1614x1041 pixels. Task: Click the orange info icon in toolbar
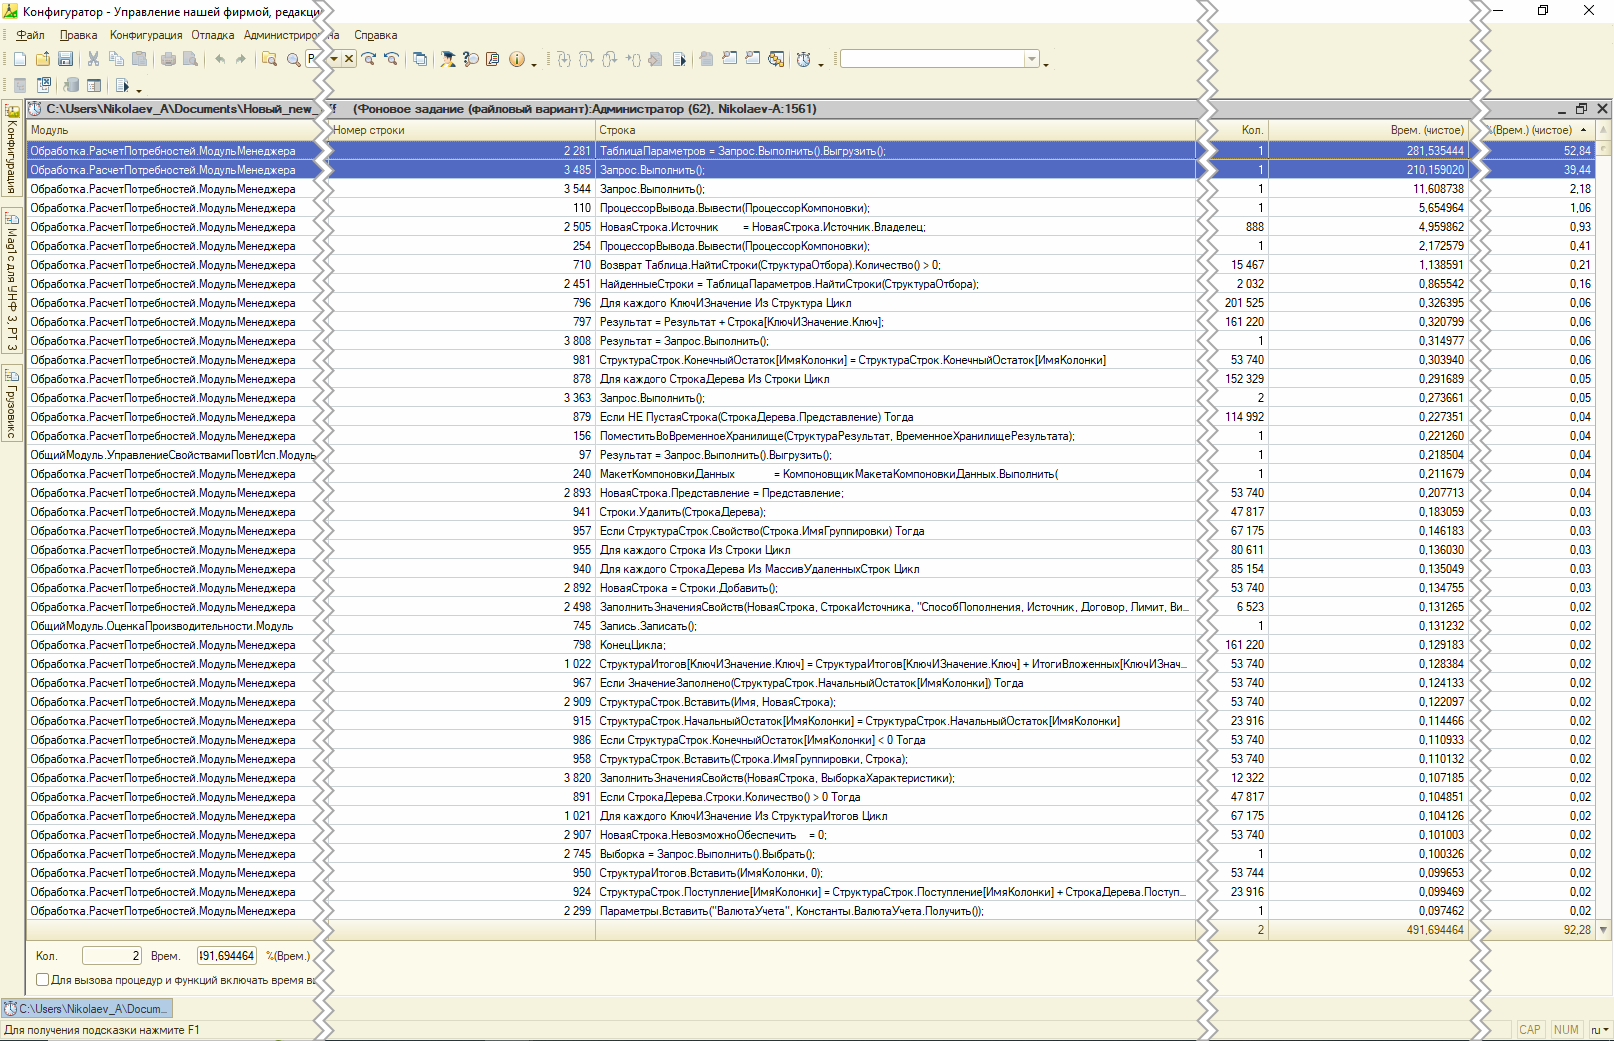point(516,60)
